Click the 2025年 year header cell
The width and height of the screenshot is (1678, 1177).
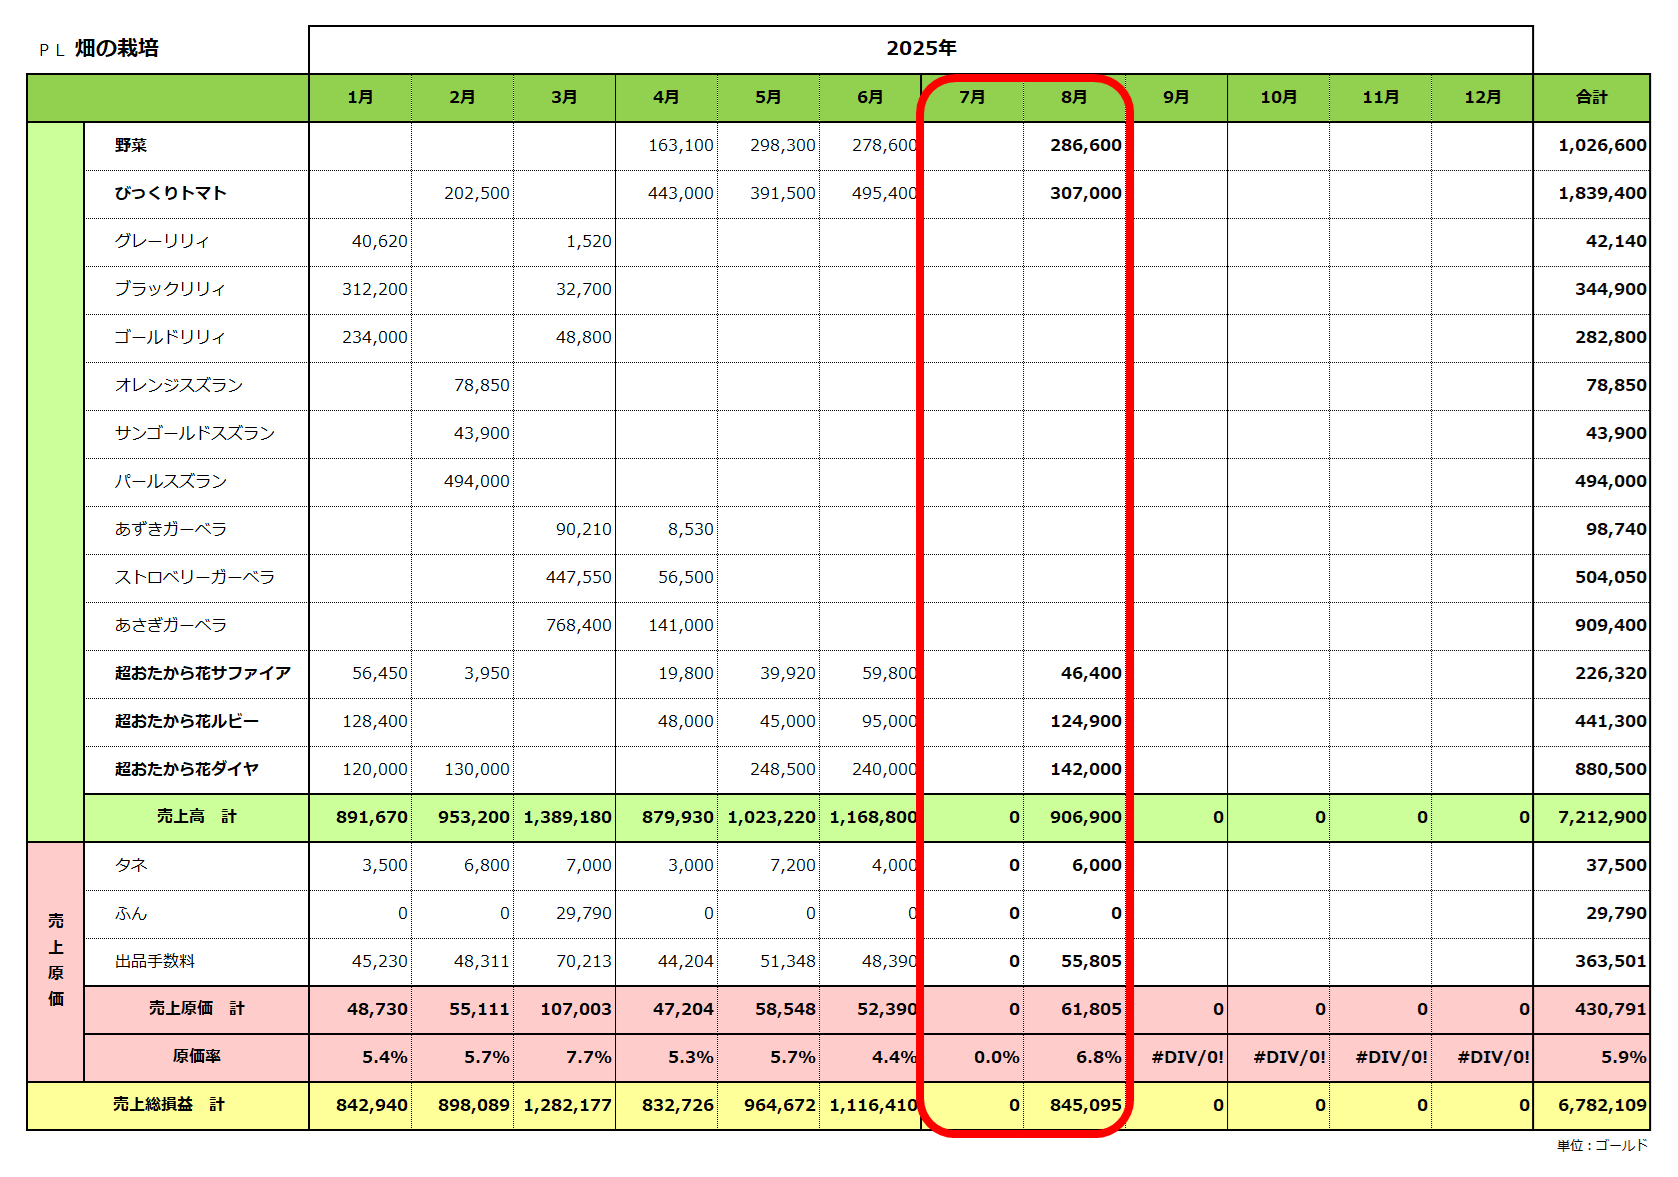pos(921,48)
